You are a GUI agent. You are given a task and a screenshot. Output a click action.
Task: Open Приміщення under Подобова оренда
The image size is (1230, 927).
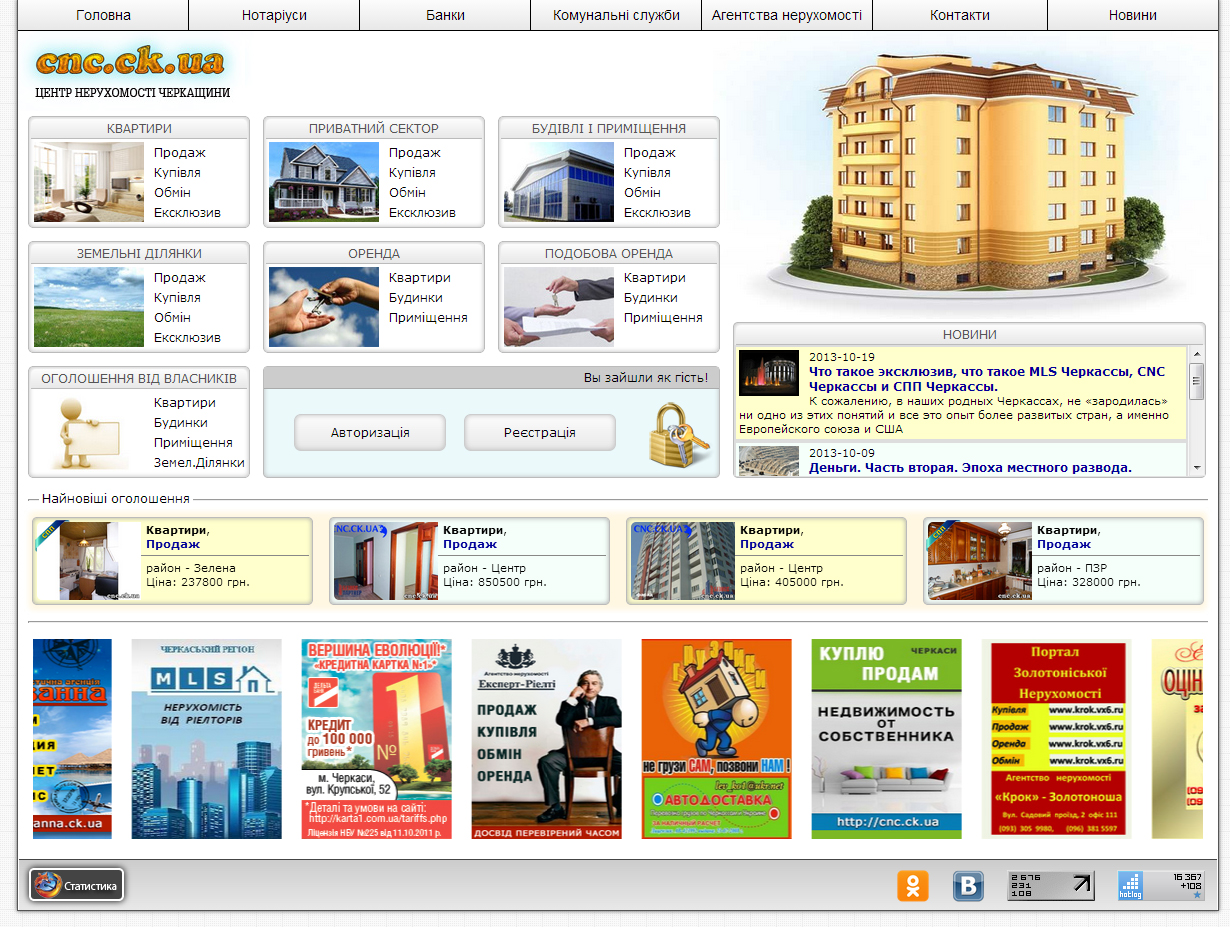pyautogui.click(x=663, y=318)
